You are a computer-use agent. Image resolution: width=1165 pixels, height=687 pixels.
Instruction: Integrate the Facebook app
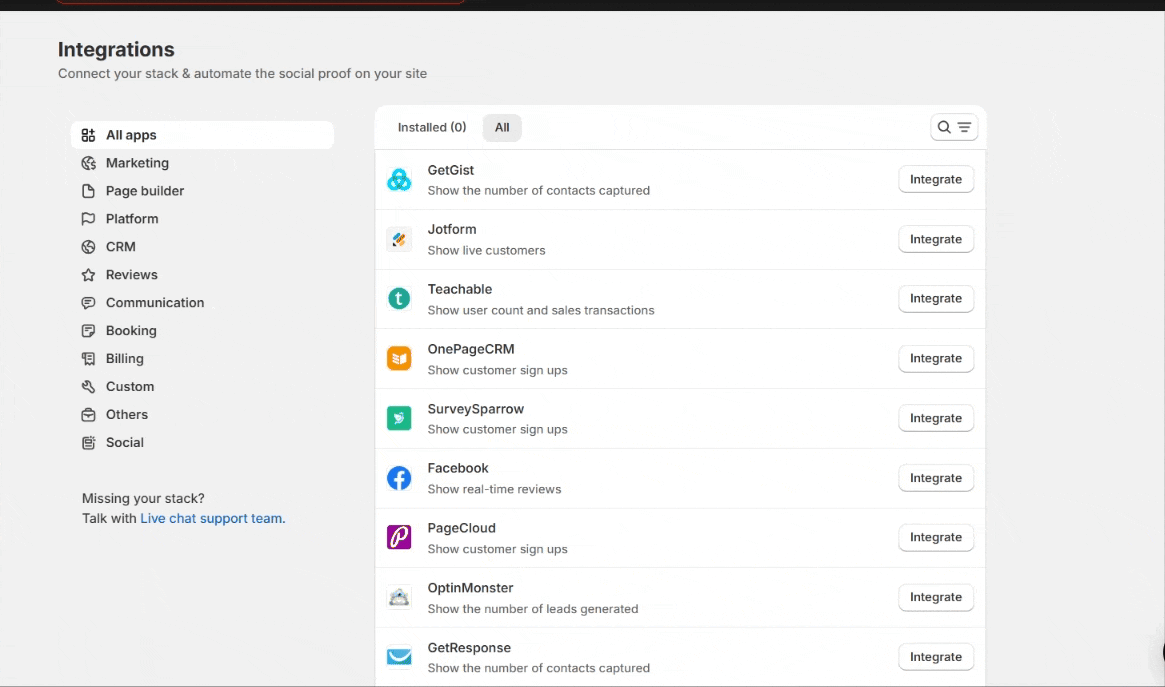pos(935,478)
